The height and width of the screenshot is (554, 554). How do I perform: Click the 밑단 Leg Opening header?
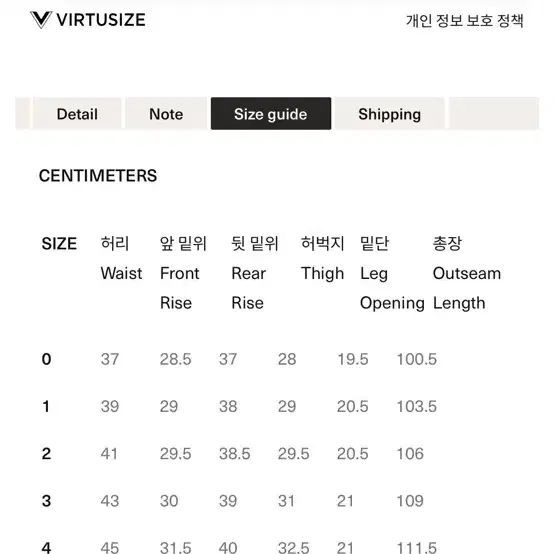(x=392, y=273)
